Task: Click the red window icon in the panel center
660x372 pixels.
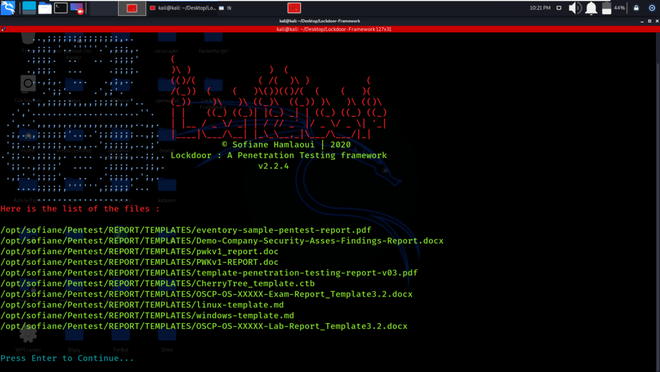Action: (x=294, y=8)
